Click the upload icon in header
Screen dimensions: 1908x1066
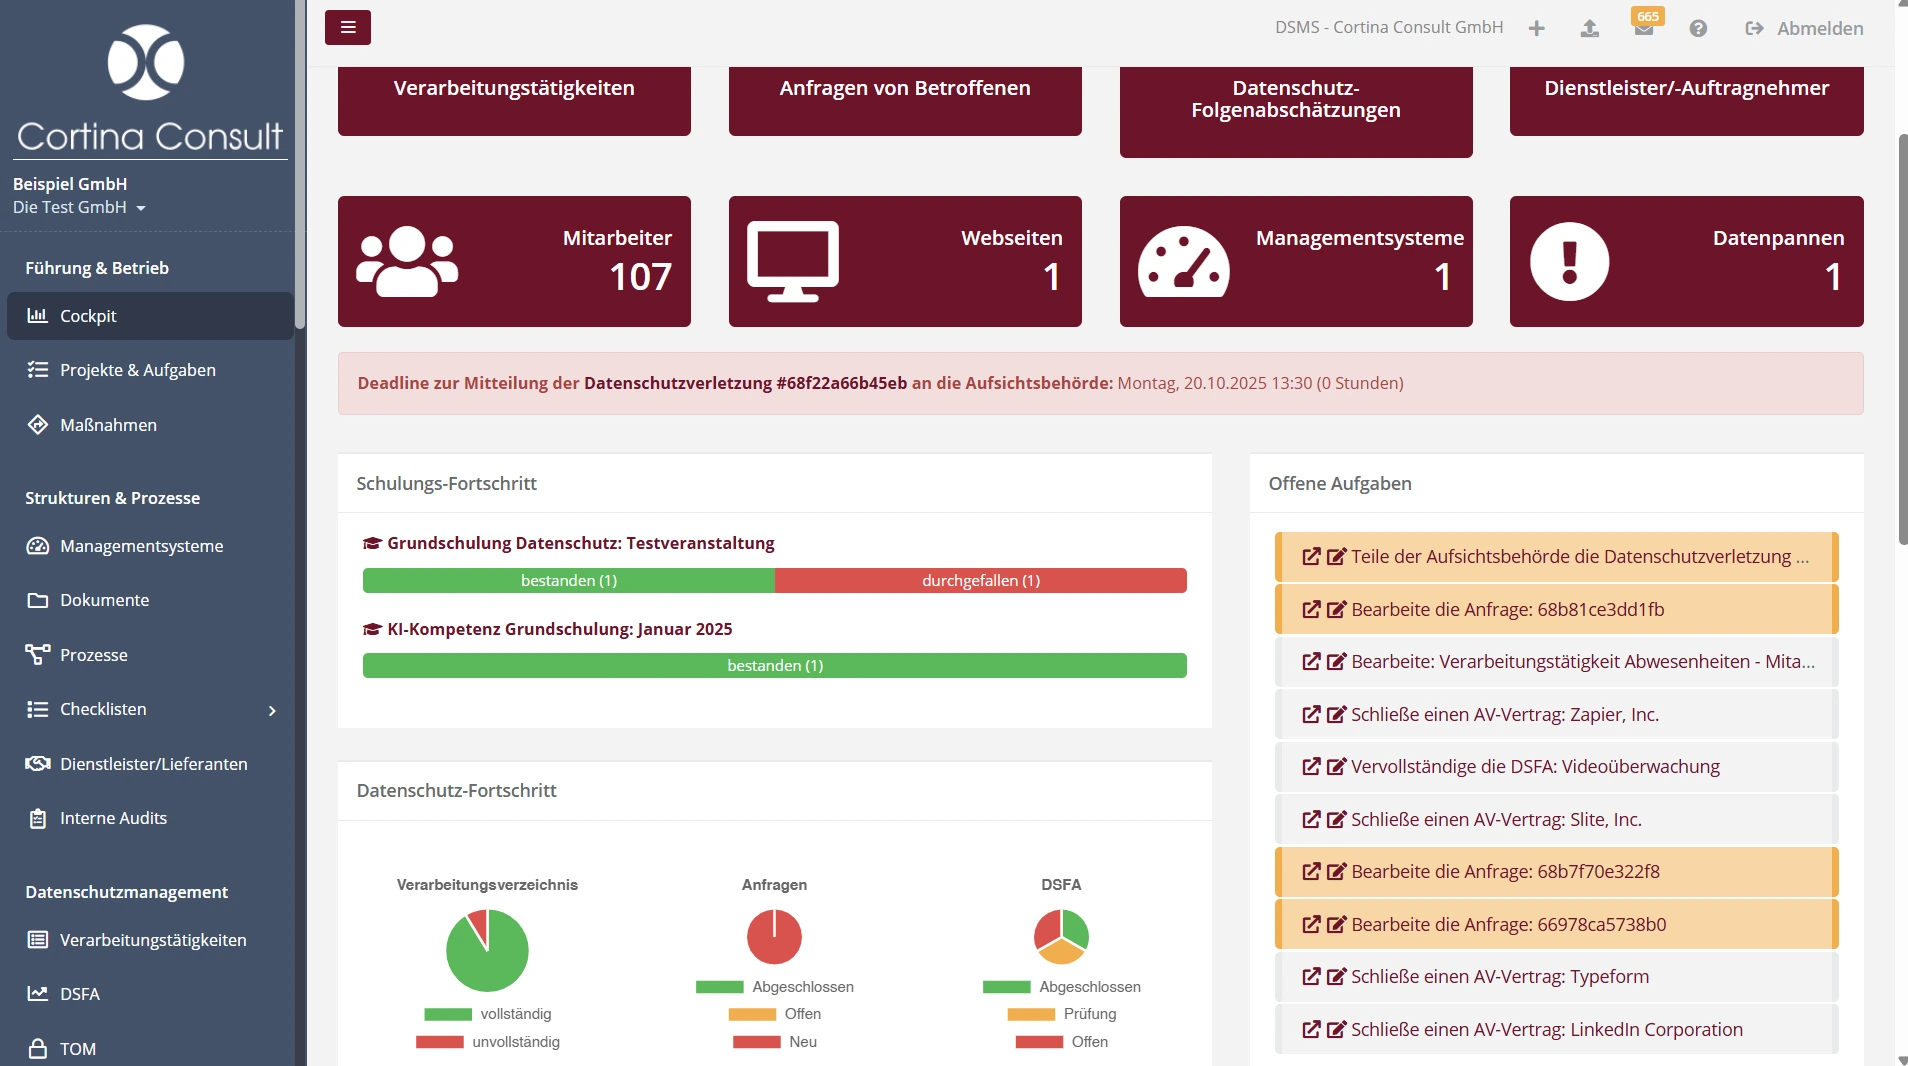pyautogui.click(x=1589, y=29)
